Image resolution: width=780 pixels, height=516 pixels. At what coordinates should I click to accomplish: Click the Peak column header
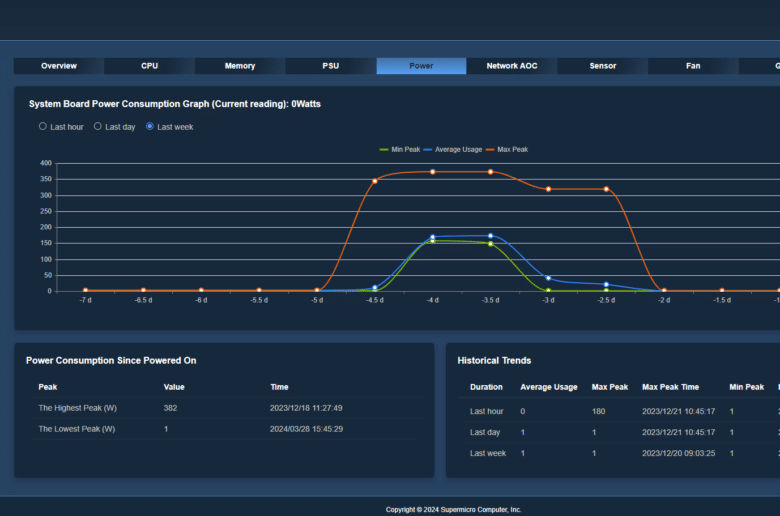tap(48, 387)
